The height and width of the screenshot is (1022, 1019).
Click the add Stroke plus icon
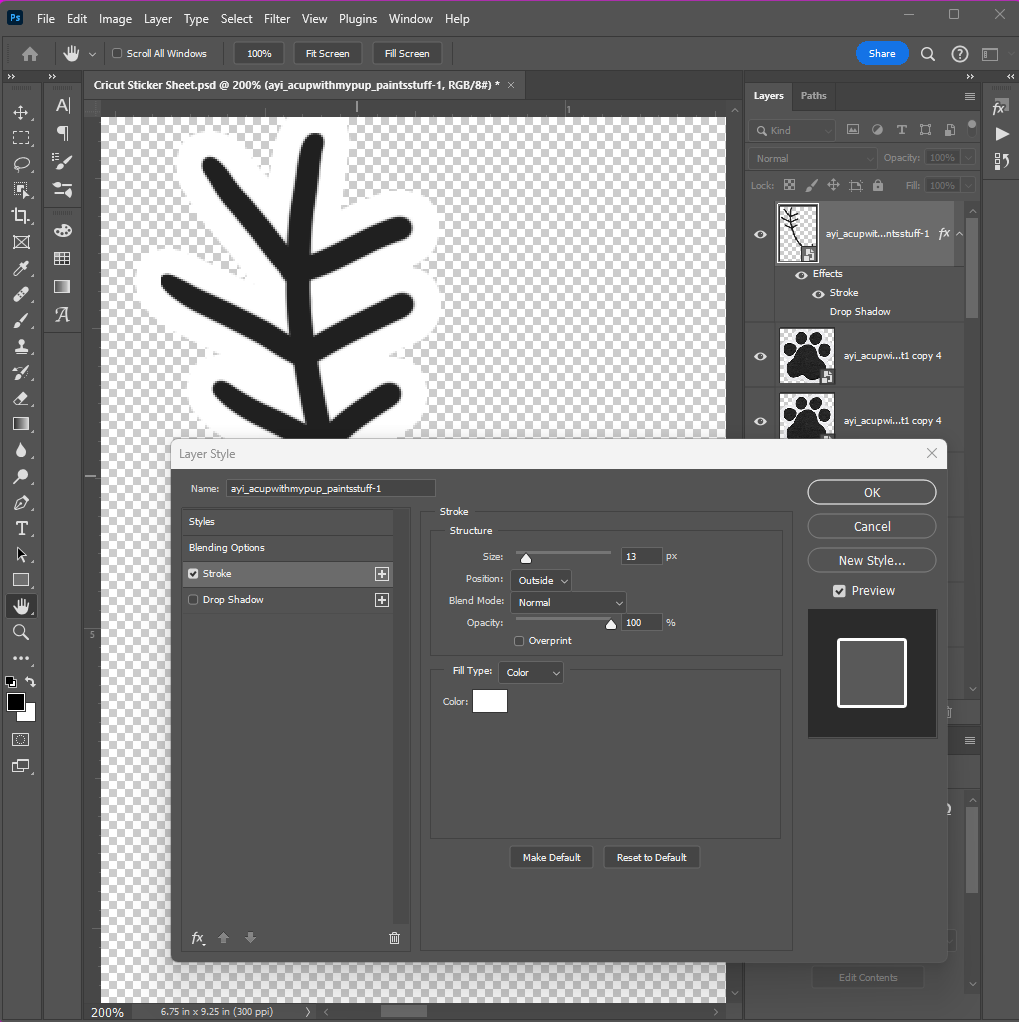381,574
